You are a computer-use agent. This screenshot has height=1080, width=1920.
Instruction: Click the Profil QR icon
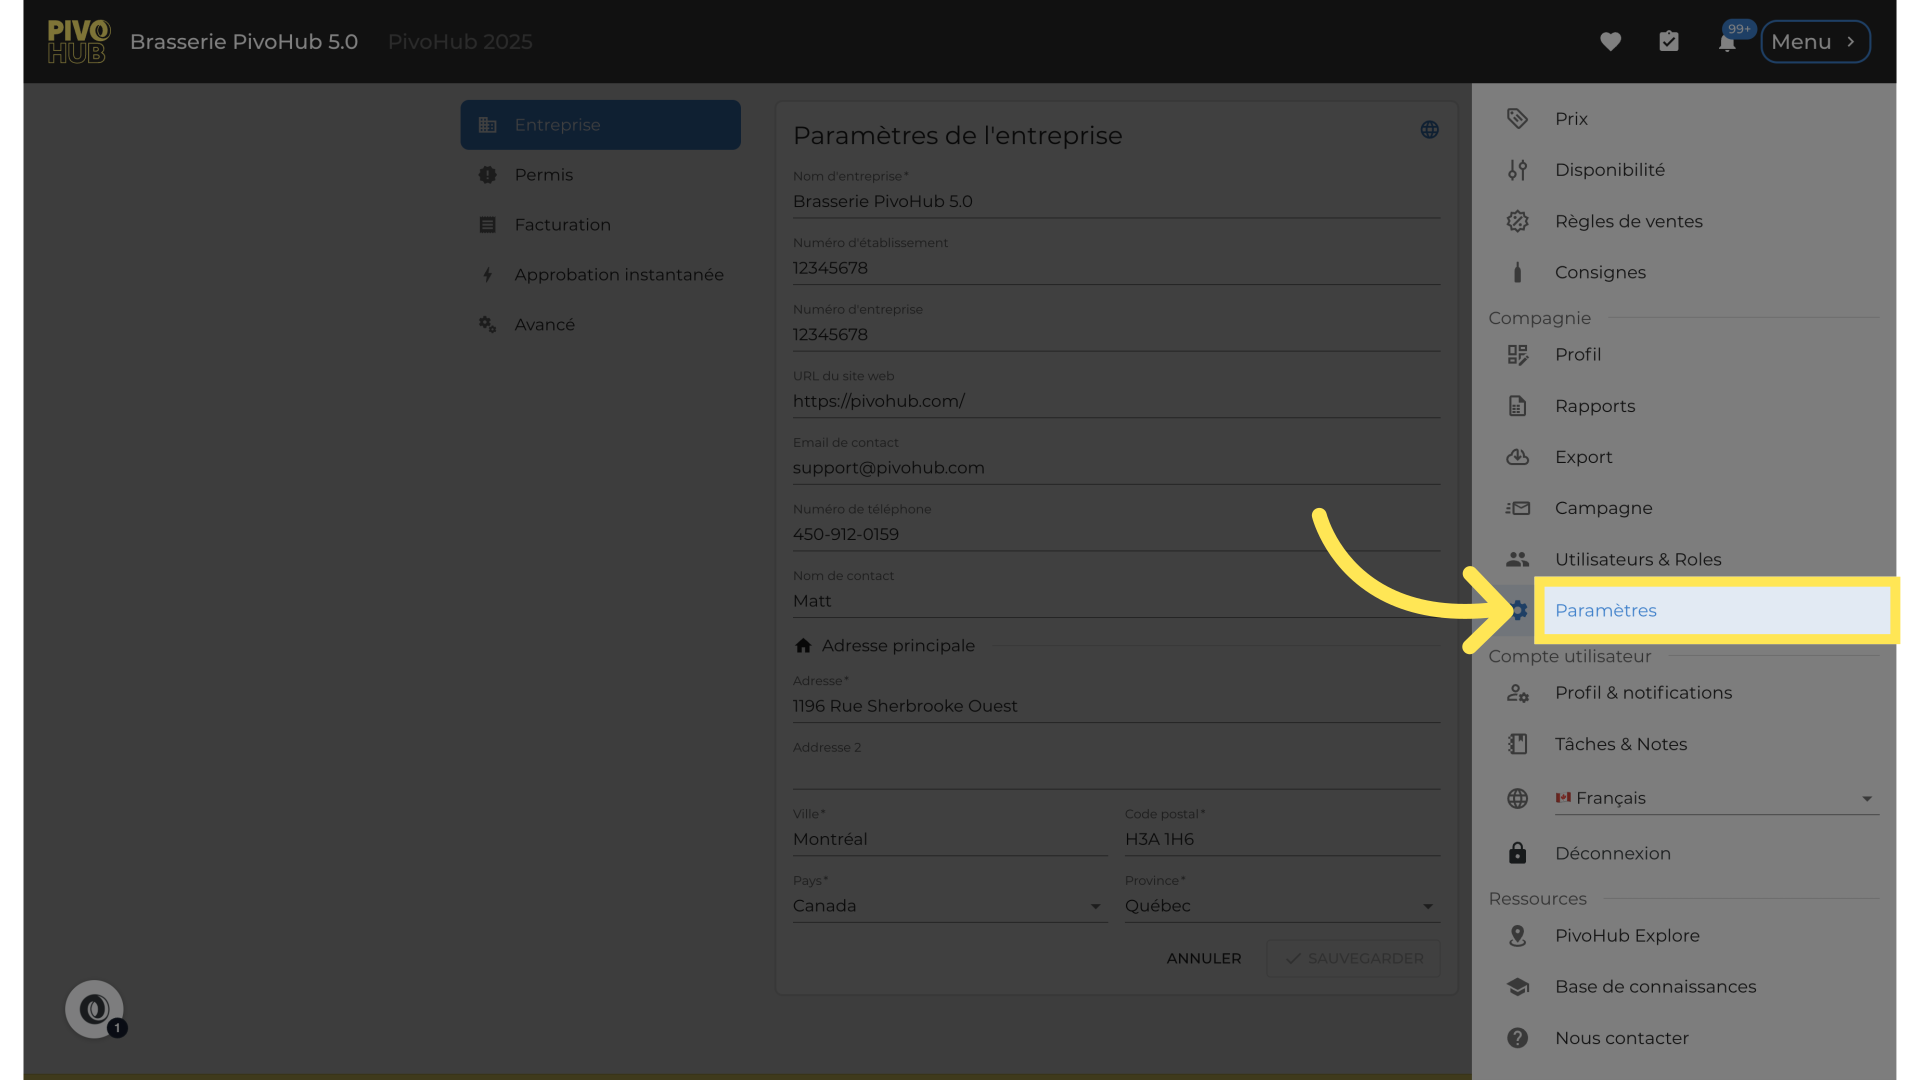click(x=1517, y=355)
